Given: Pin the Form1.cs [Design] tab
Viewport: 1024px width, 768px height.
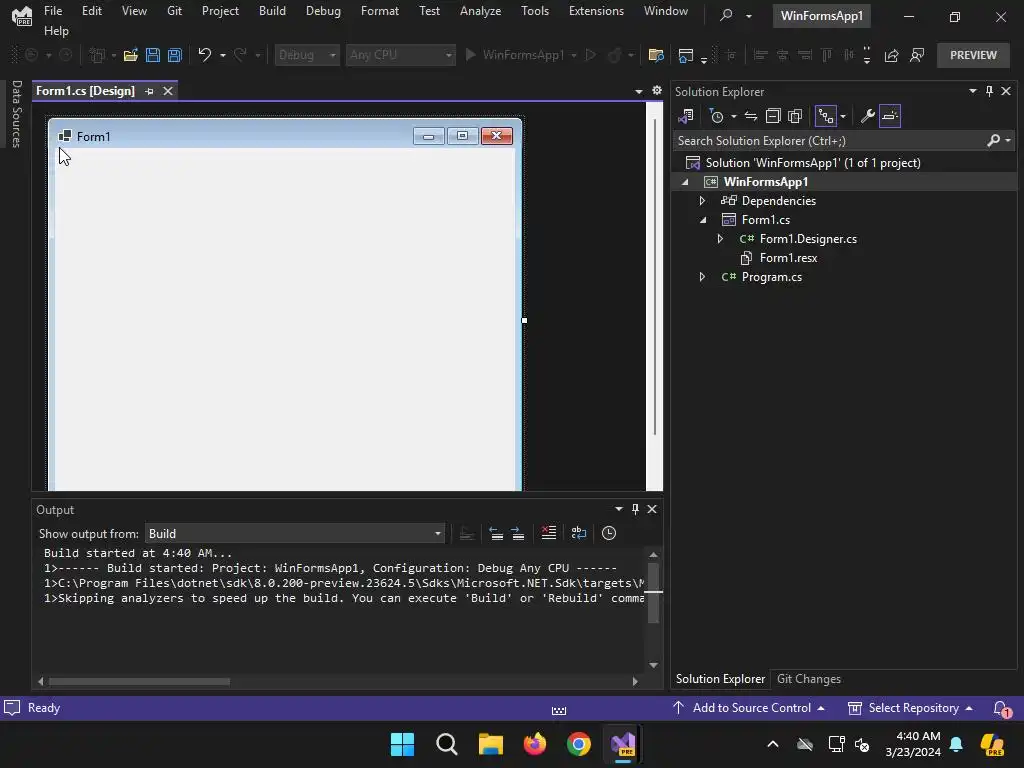Looking at the screenshot, I should pos(150,91).
